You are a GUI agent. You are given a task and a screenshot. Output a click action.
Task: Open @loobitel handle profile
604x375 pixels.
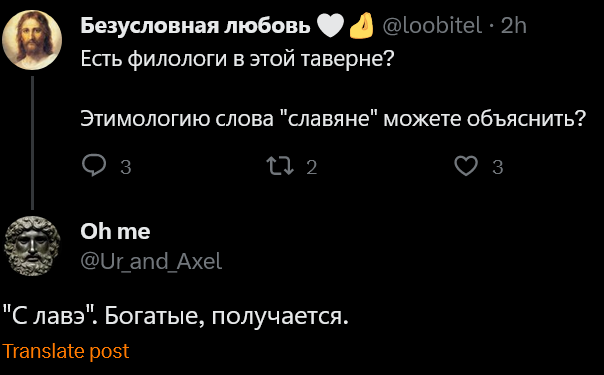(432, 26)
